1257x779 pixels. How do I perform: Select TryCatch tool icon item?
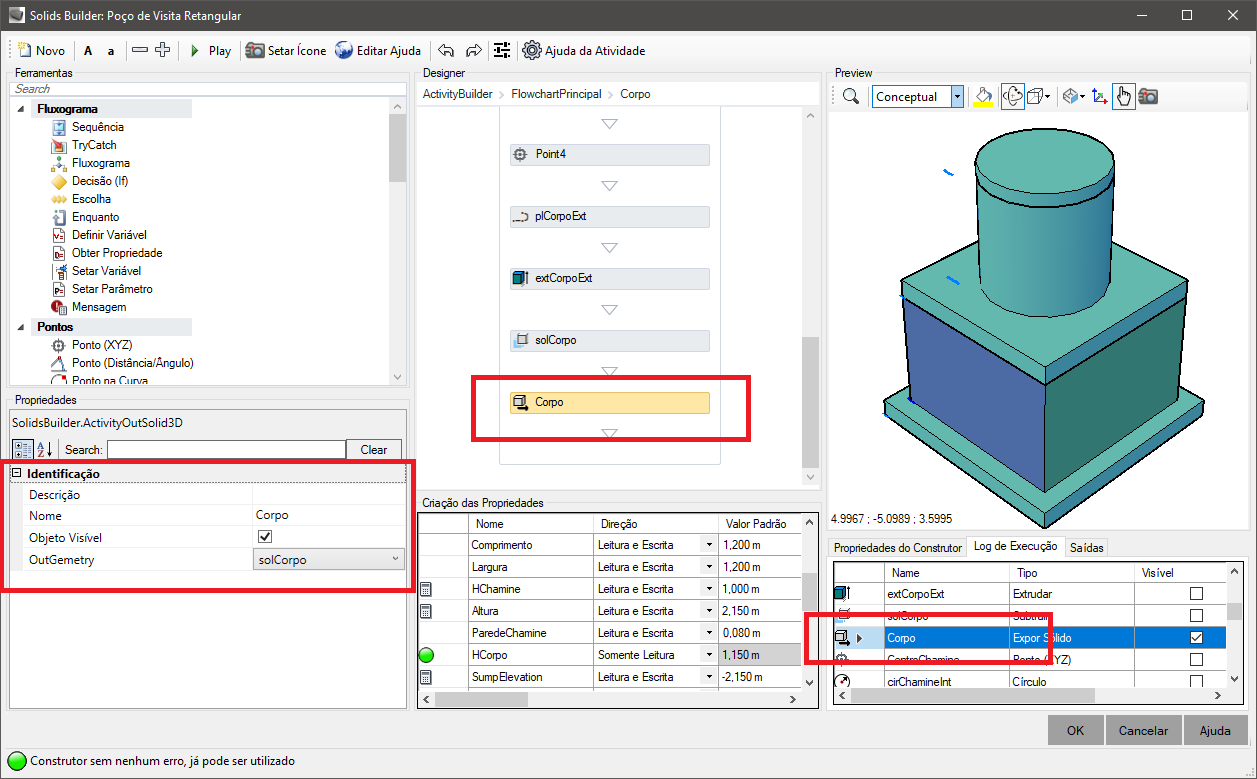tap(58, 145)
